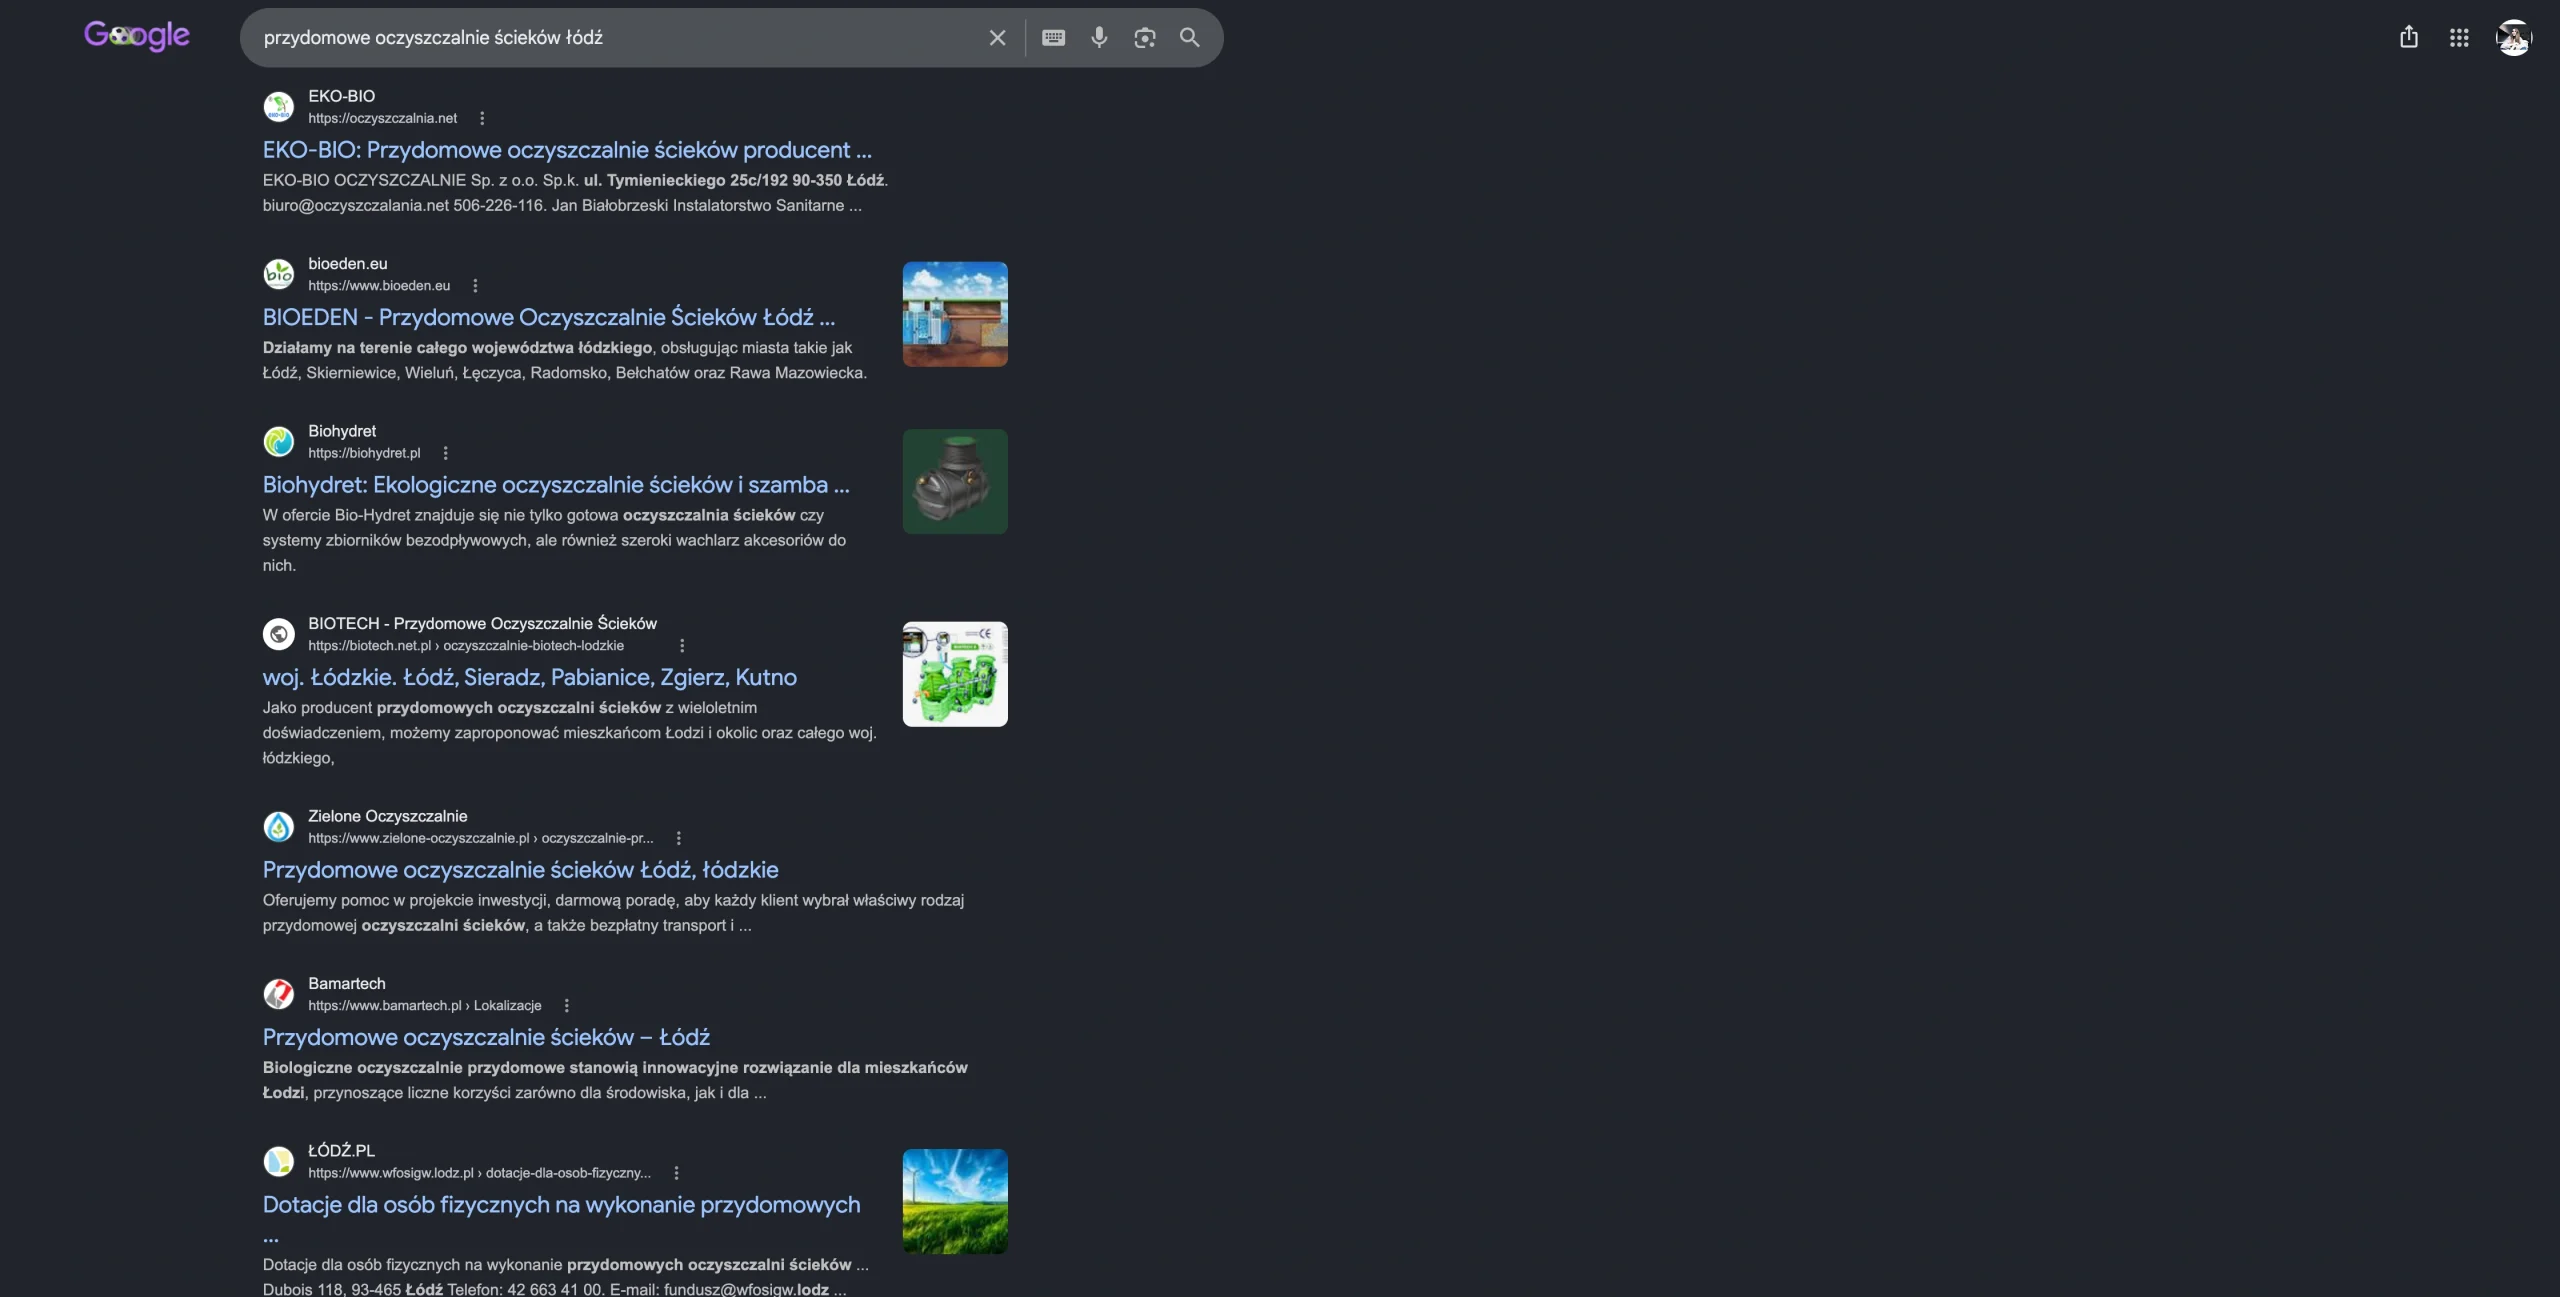
Task: Click the https://biohydret.pl URL
Action: pyautogui.click(x=364, y=453)
